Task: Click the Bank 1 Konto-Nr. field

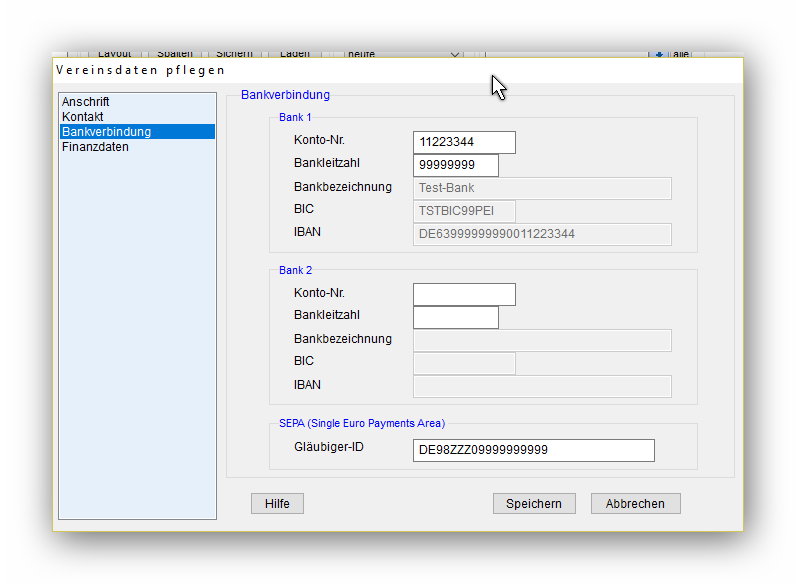Action: tap(464, 143)
